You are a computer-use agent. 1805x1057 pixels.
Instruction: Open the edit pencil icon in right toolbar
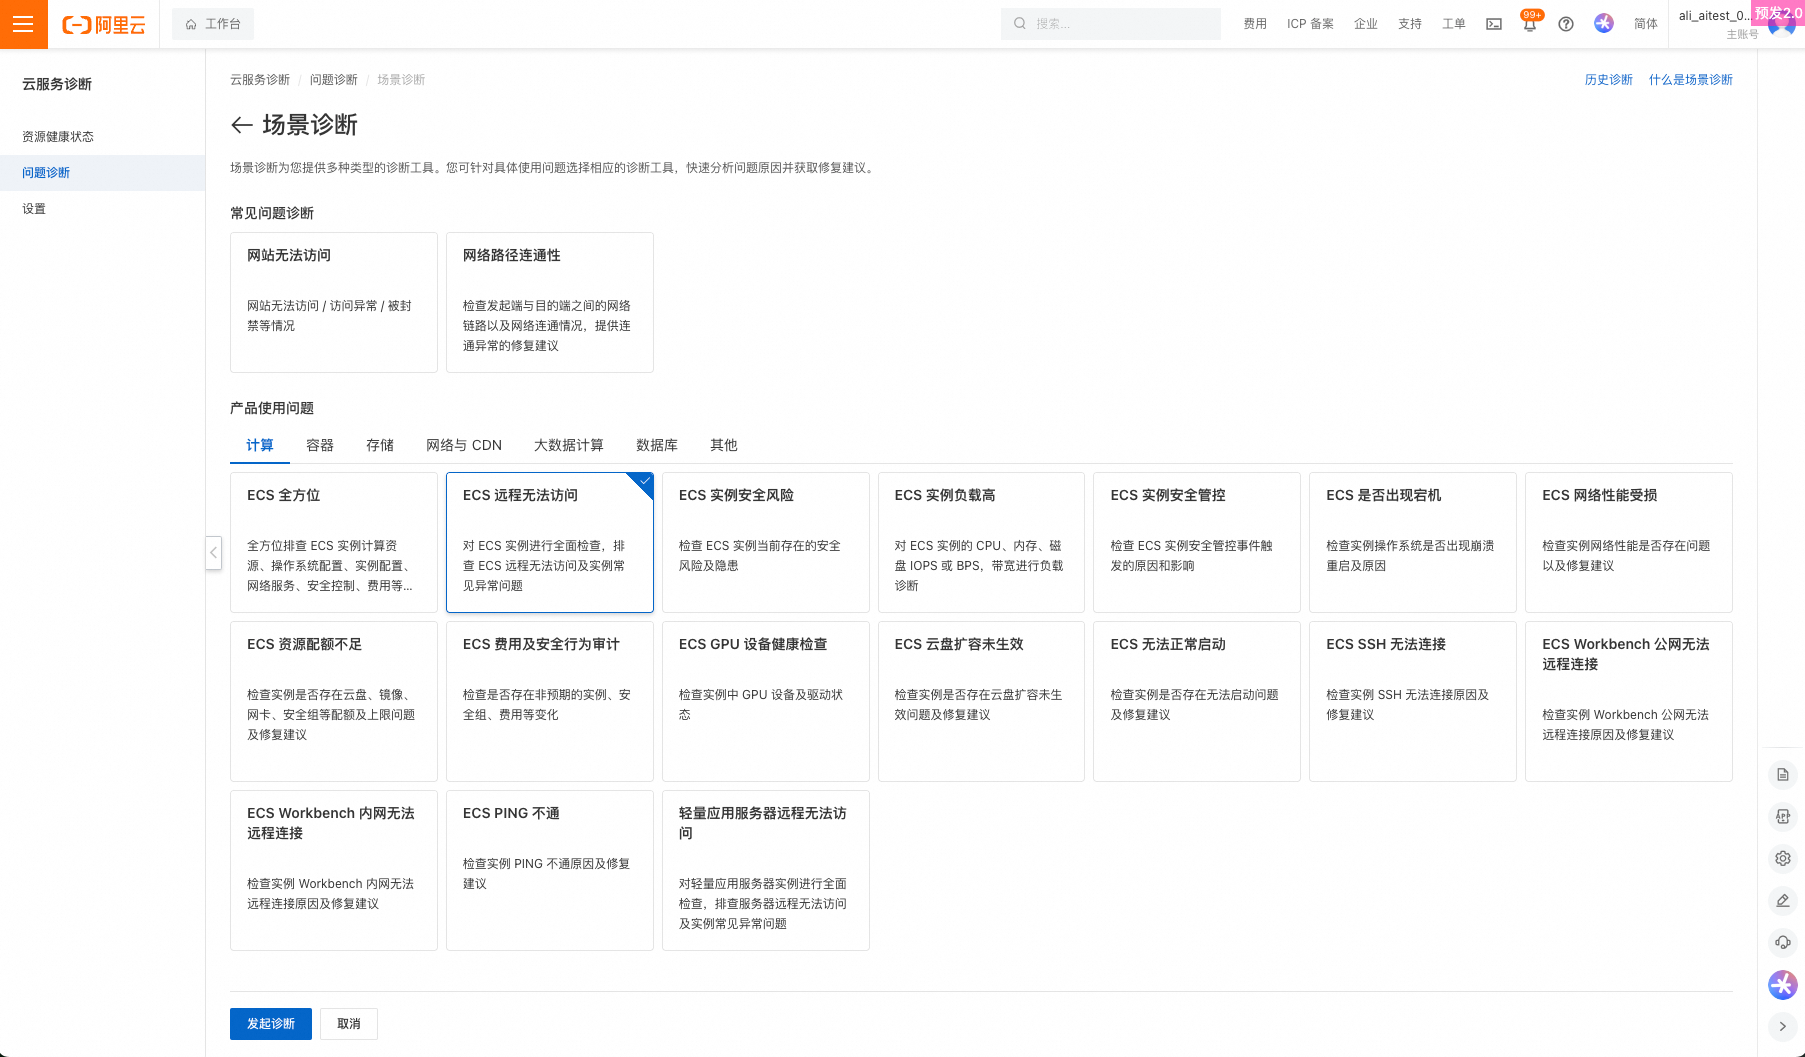(x=1783, y=900)
